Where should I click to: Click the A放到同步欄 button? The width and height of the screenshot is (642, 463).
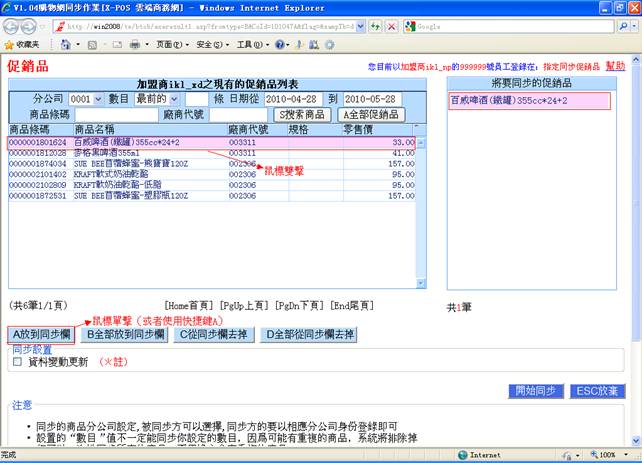click(40, 334)
